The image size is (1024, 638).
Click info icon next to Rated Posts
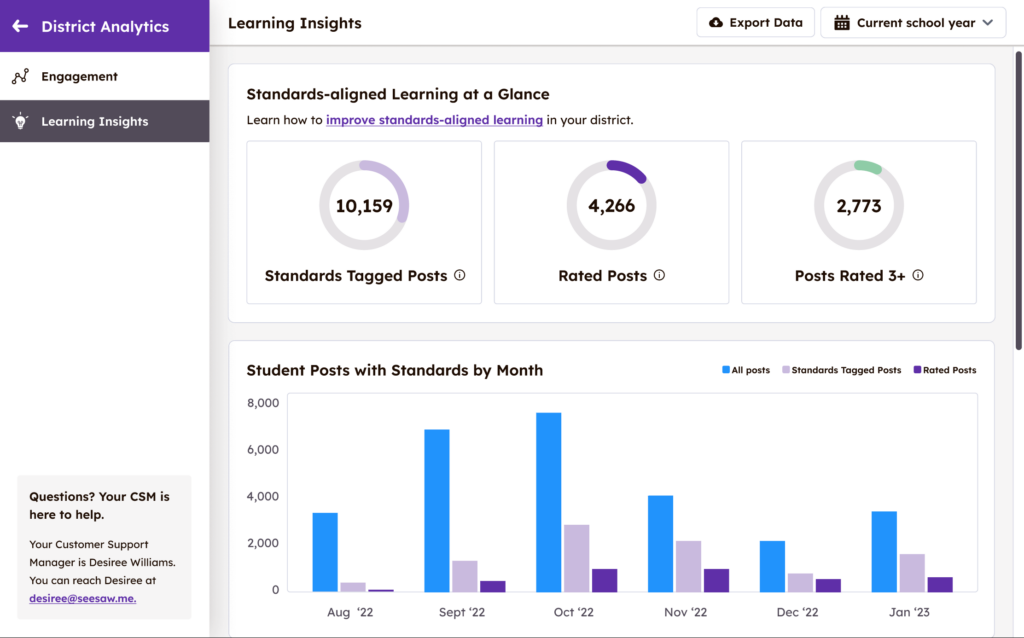(x=660, y=275)
